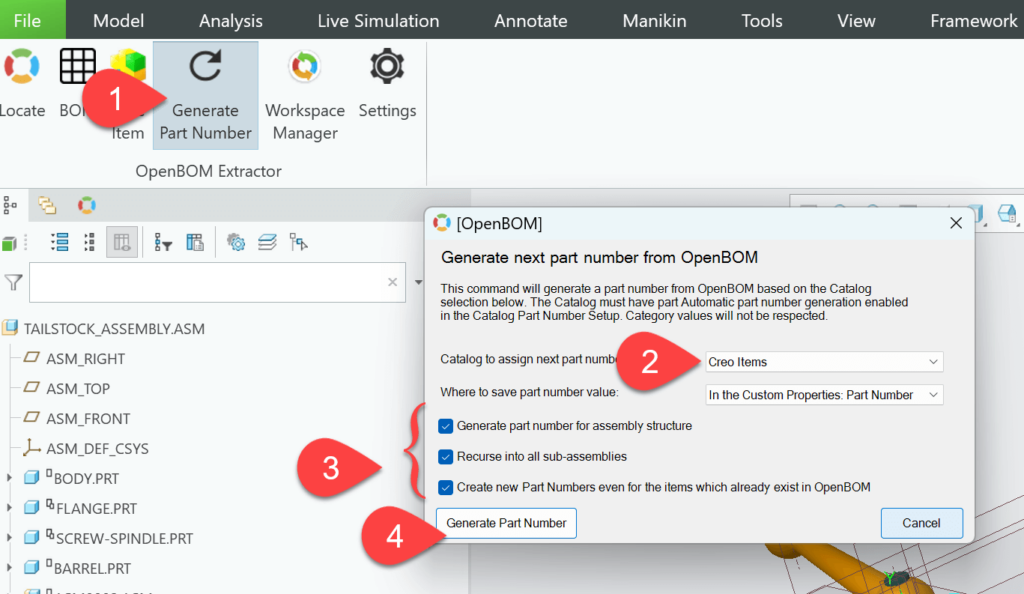1024x594 pixels.
Task: Click the view icon at graphics toolbar's right end
Action: point(1007,213)
